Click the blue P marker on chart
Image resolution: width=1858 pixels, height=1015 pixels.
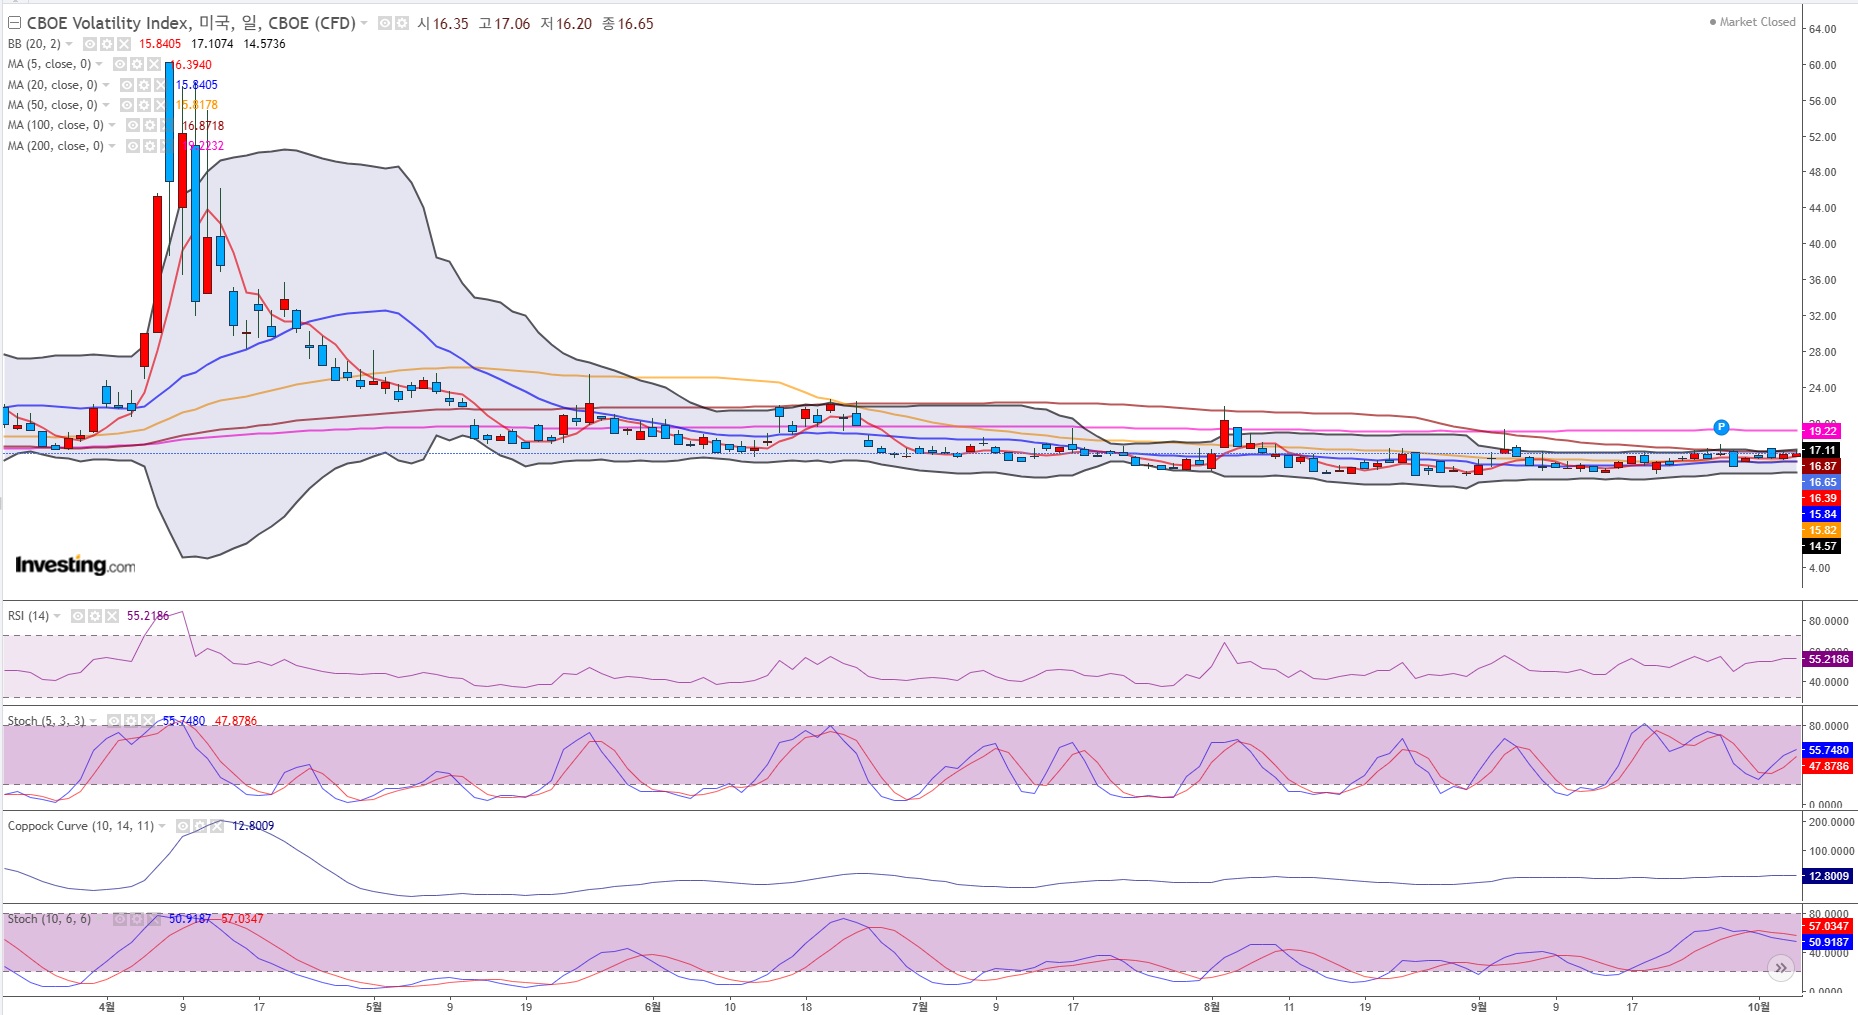[1721, 427]
